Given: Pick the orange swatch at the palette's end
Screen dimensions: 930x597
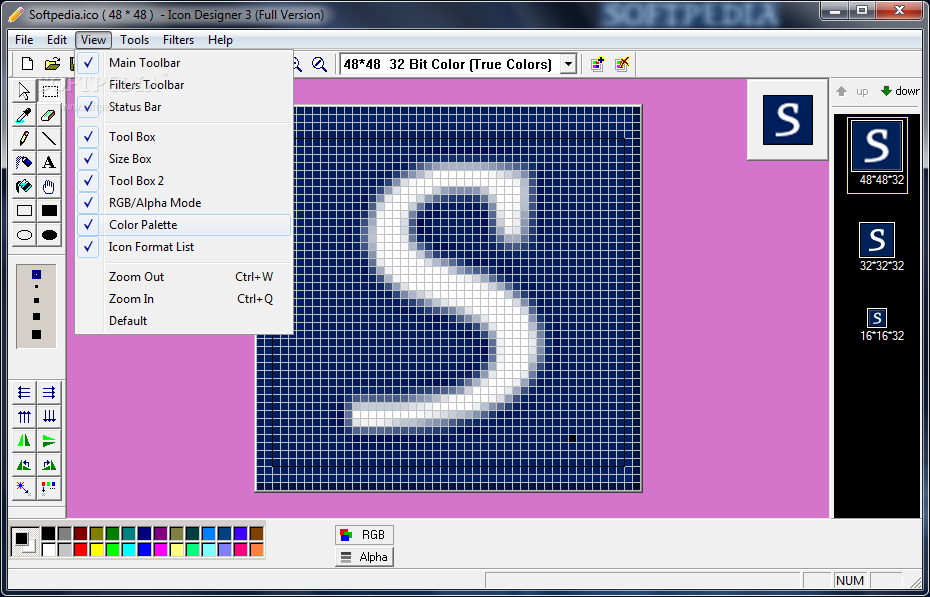Looking at the screenshot, I should click(257, 550).
